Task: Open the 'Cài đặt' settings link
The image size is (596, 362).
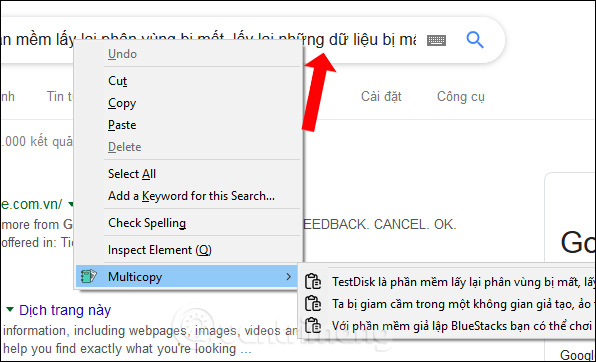Action: point(381,97)
